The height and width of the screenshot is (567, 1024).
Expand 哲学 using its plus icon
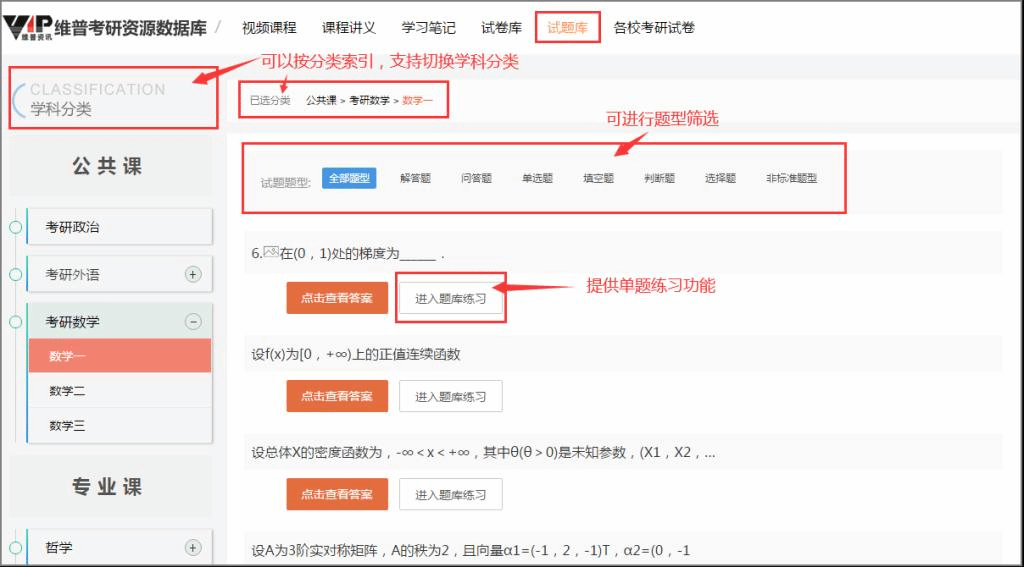(x=194, y=548)
